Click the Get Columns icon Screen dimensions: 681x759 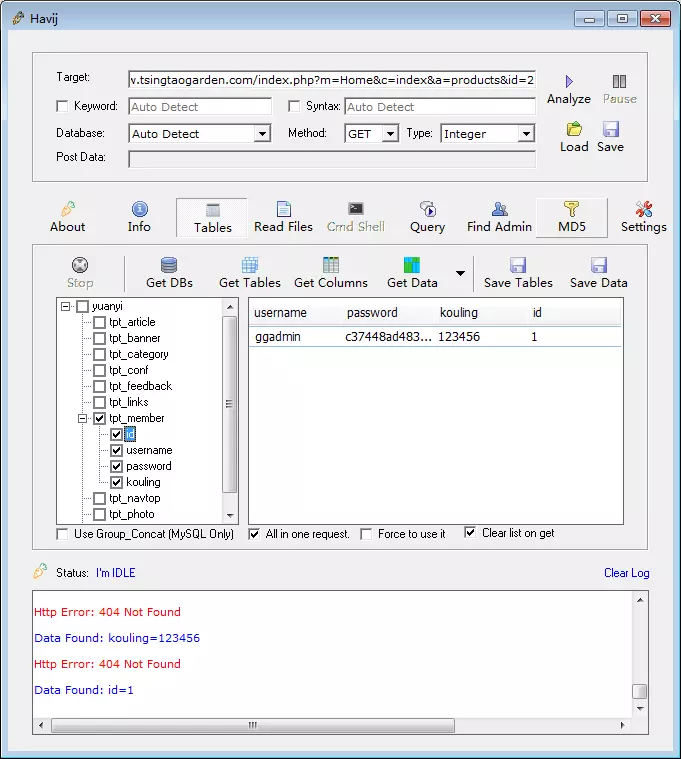click(x=331, y=265)
